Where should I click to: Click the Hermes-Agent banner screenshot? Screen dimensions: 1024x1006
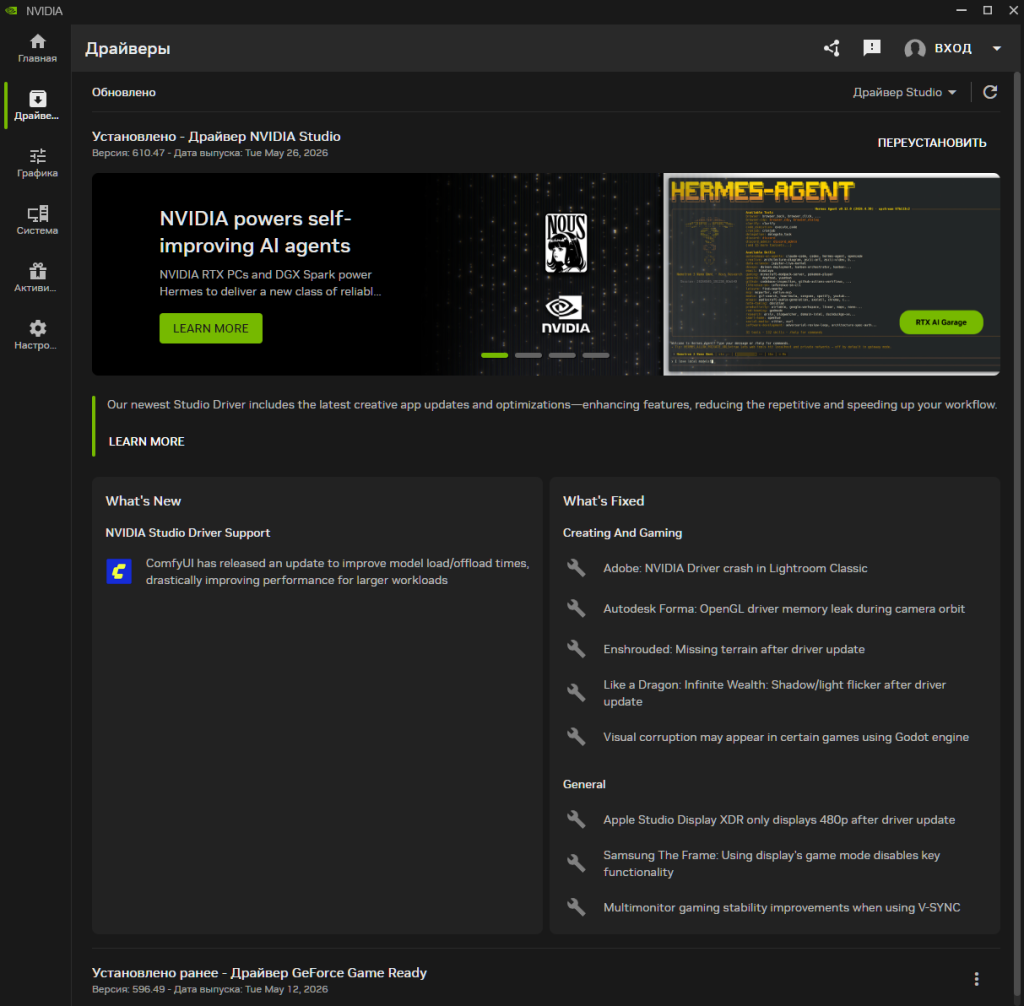(831, 274)
